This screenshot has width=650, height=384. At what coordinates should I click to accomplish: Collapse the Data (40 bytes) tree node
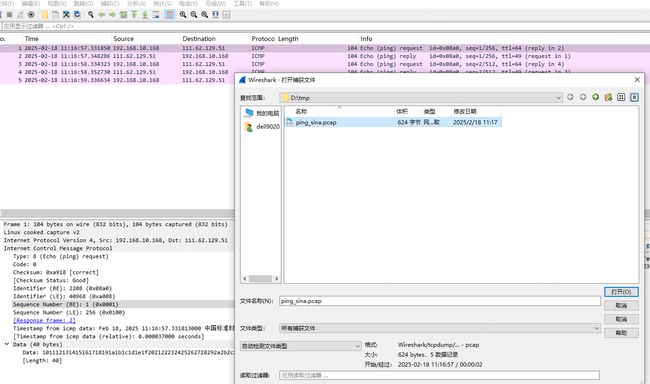[7, 344]
